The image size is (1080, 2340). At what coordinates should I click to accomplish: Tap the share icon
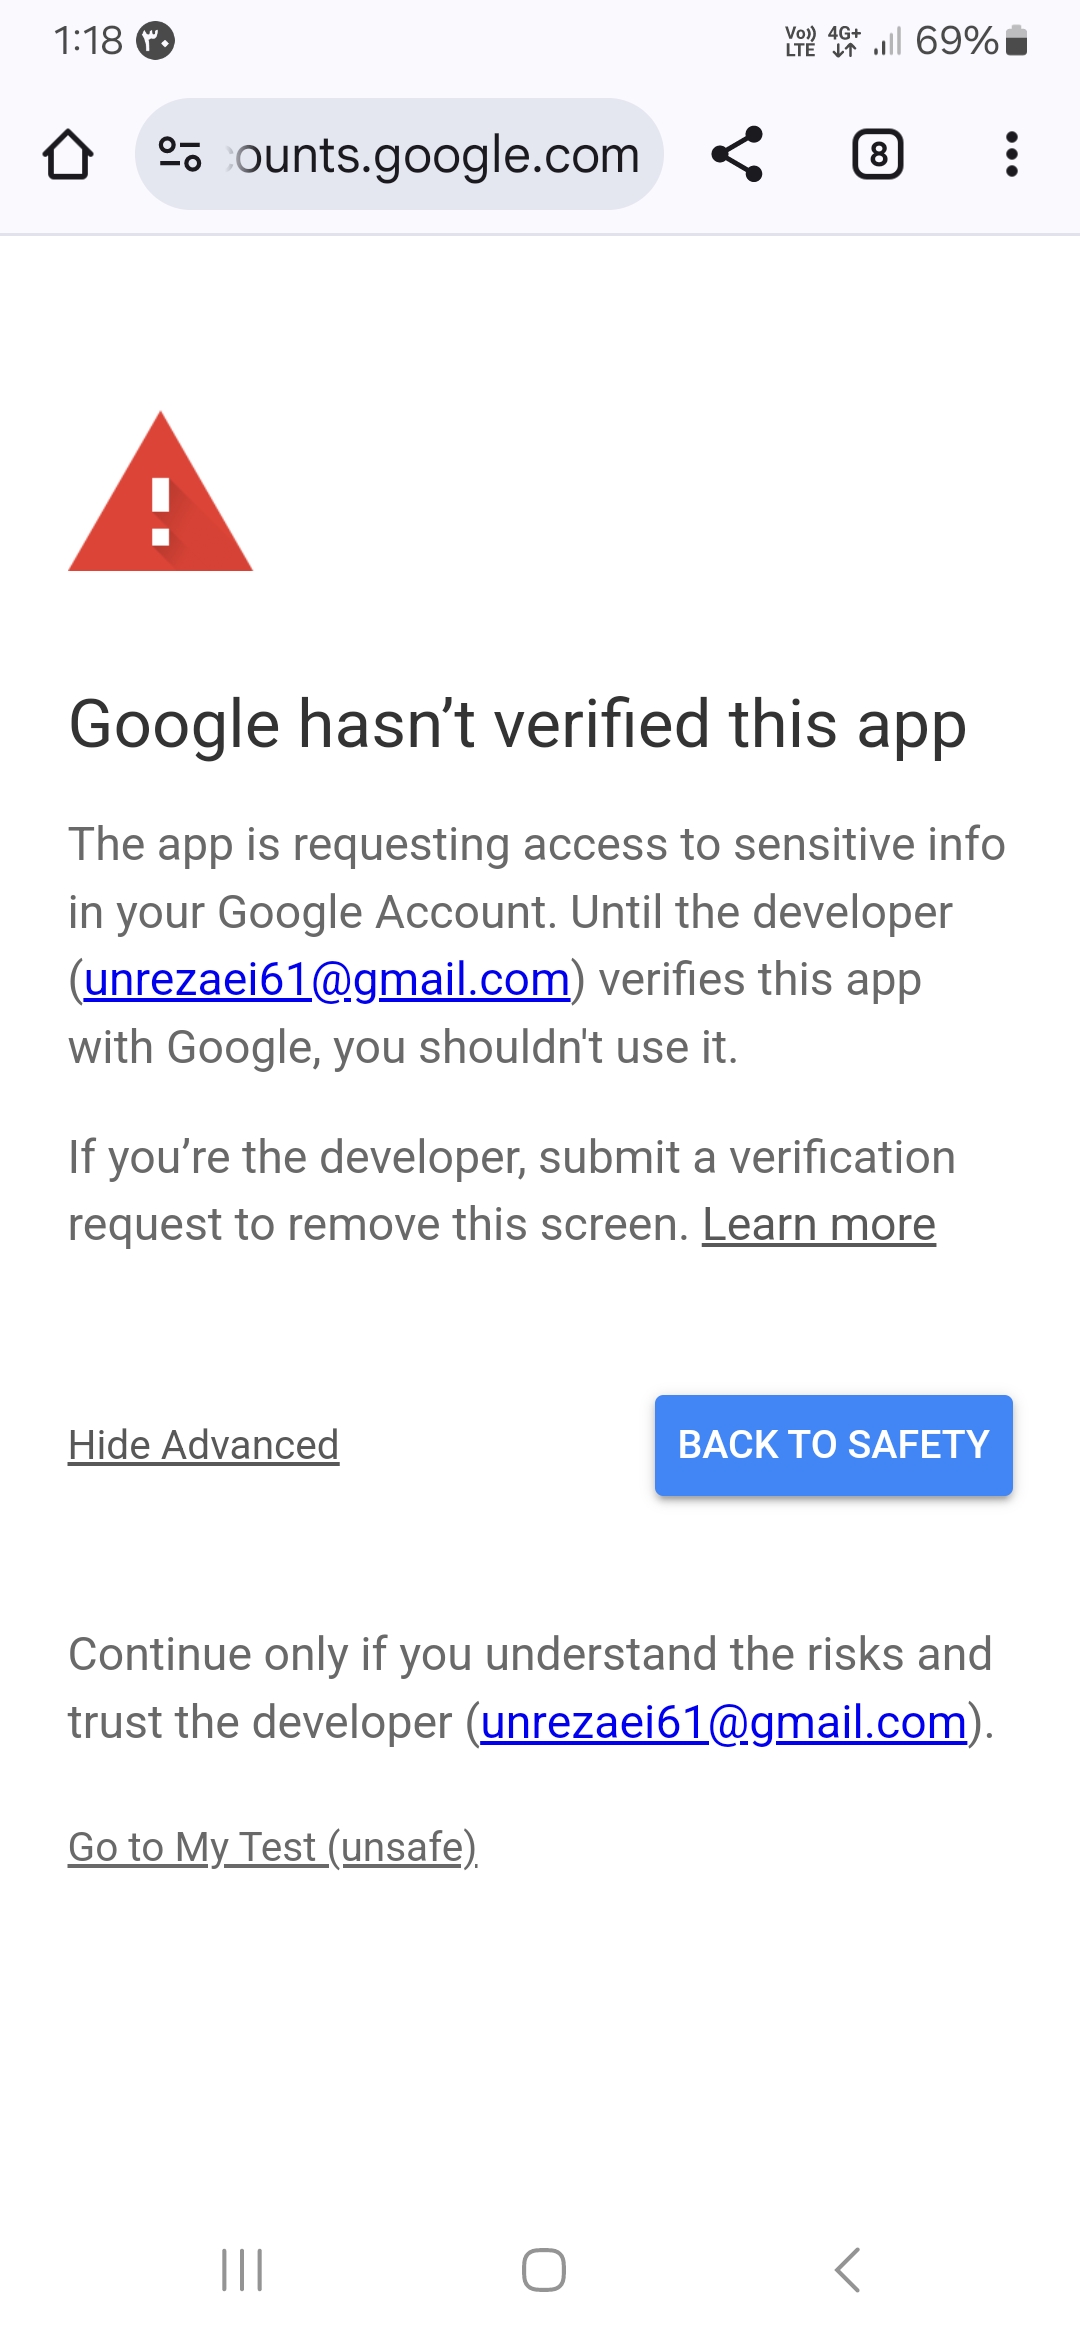tap(737, 155)
